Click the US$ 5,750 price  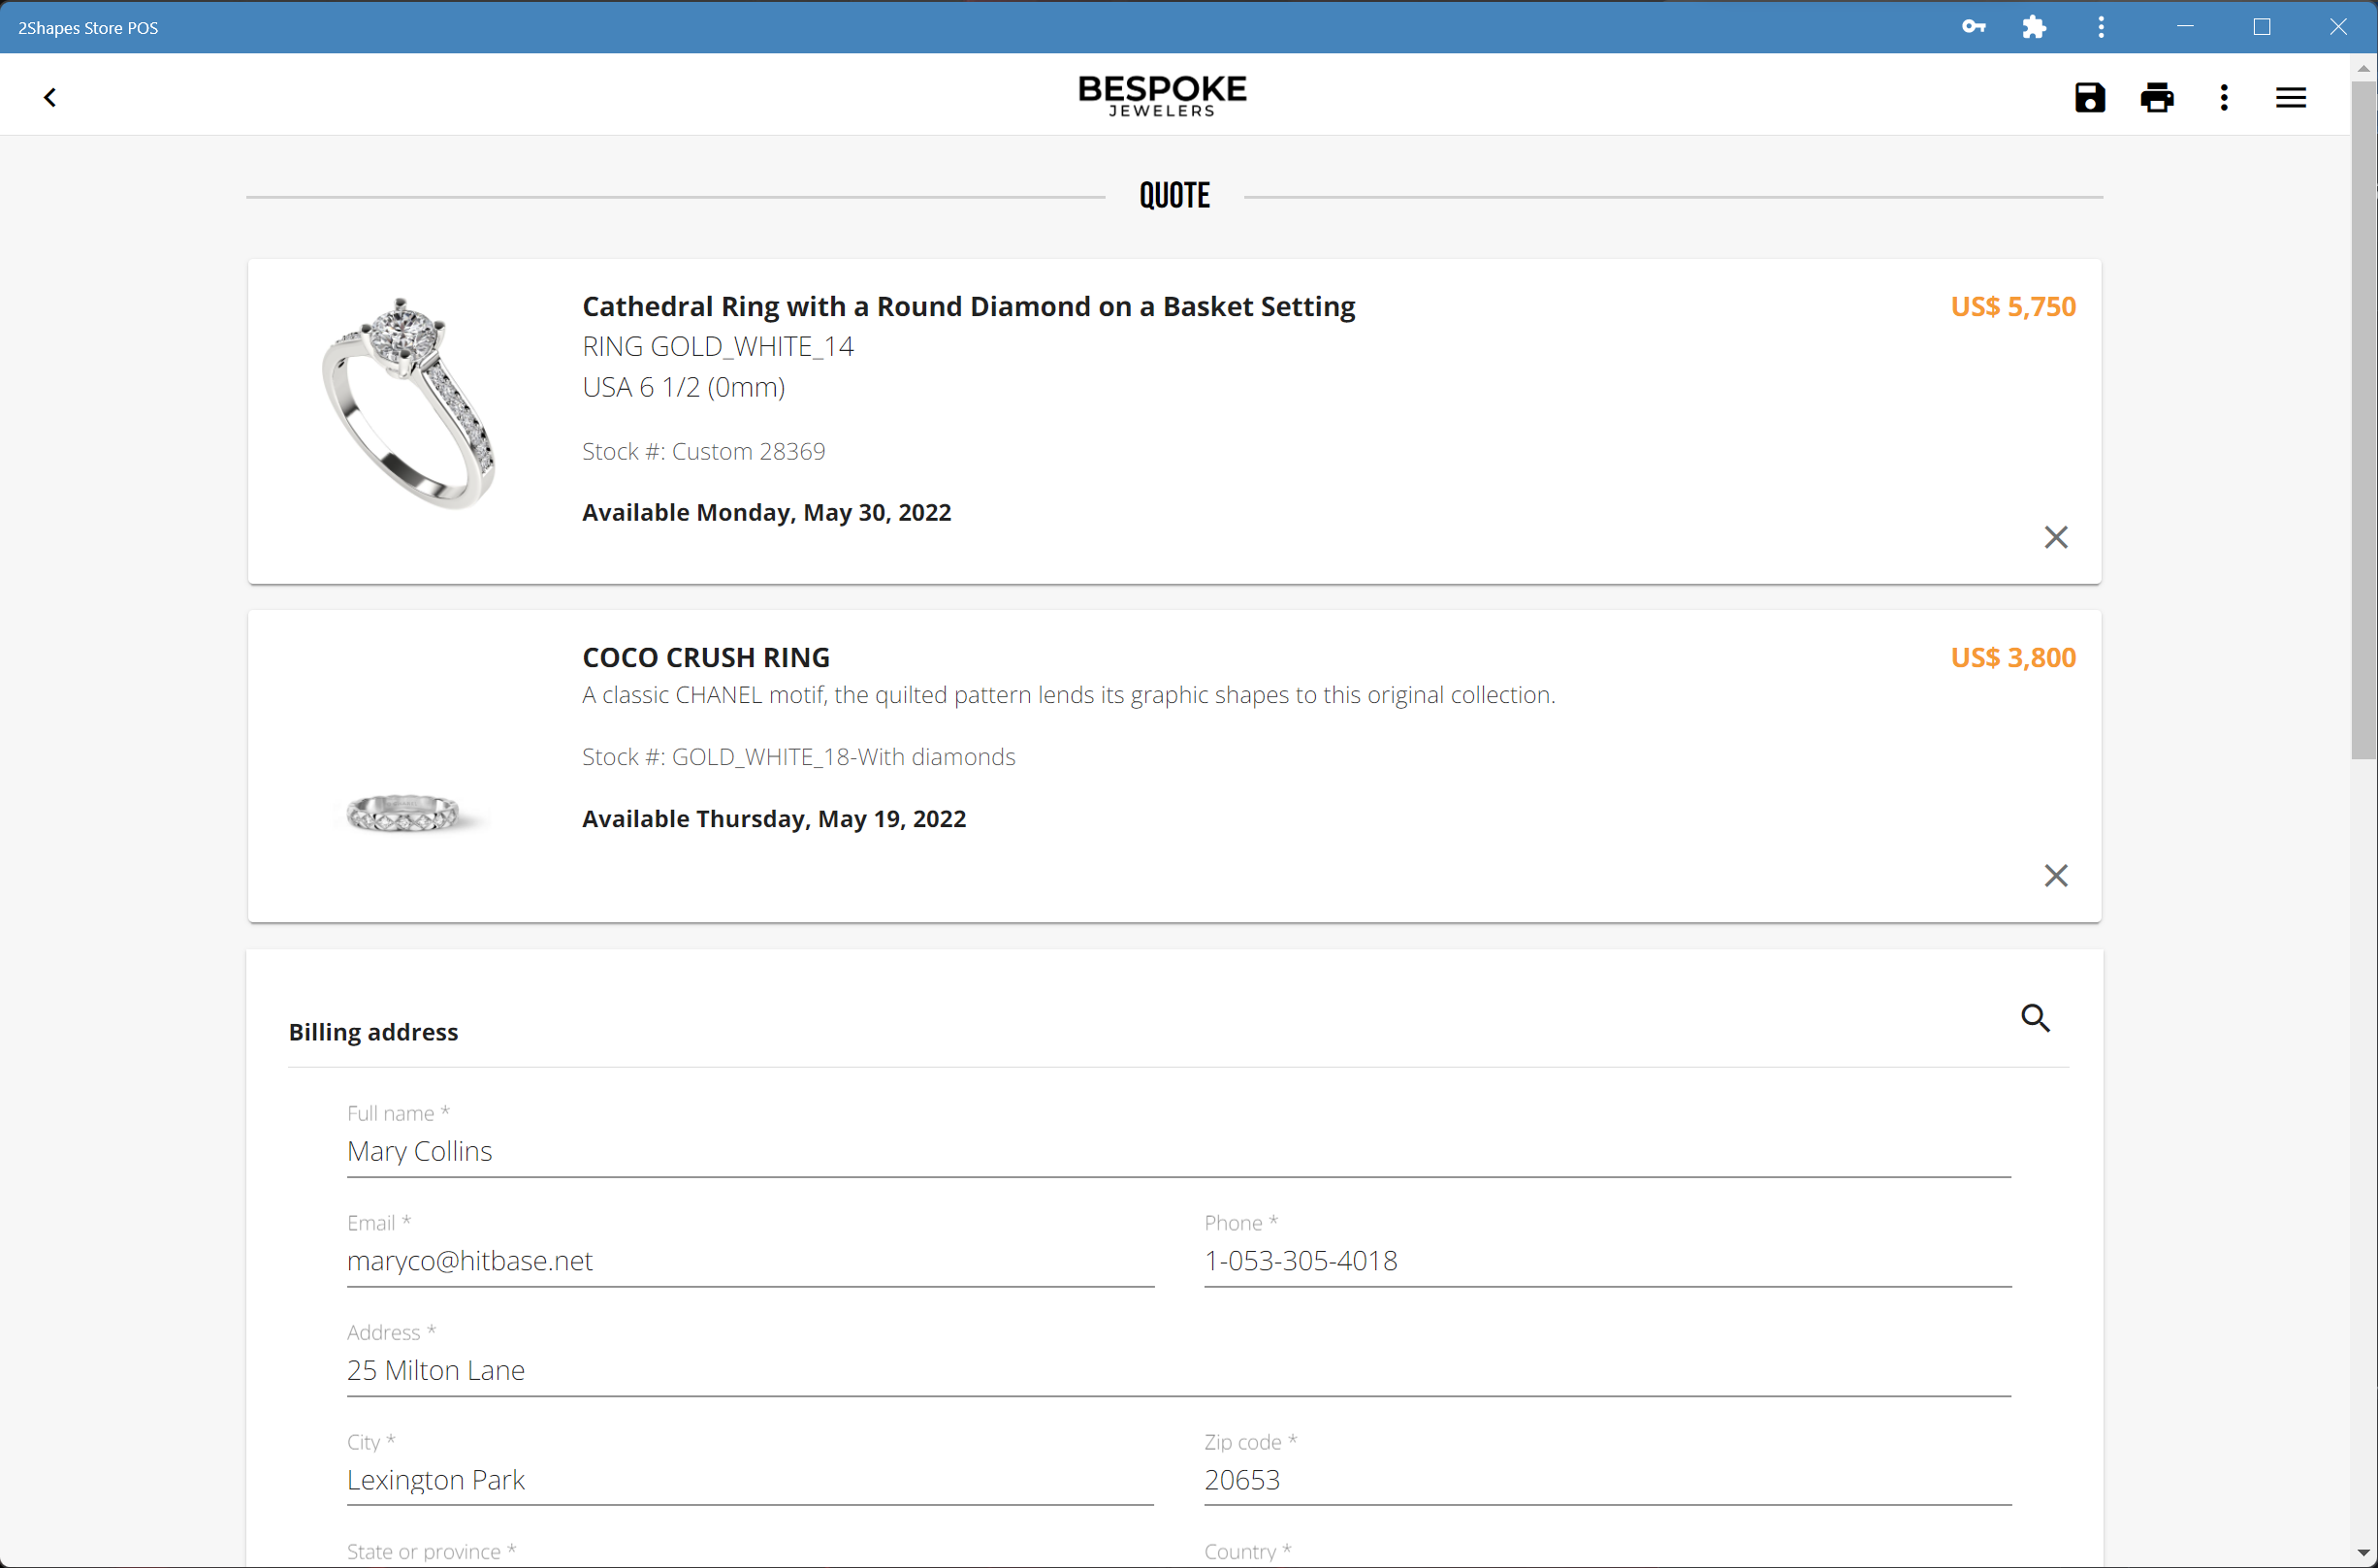tap(2013, 306)
